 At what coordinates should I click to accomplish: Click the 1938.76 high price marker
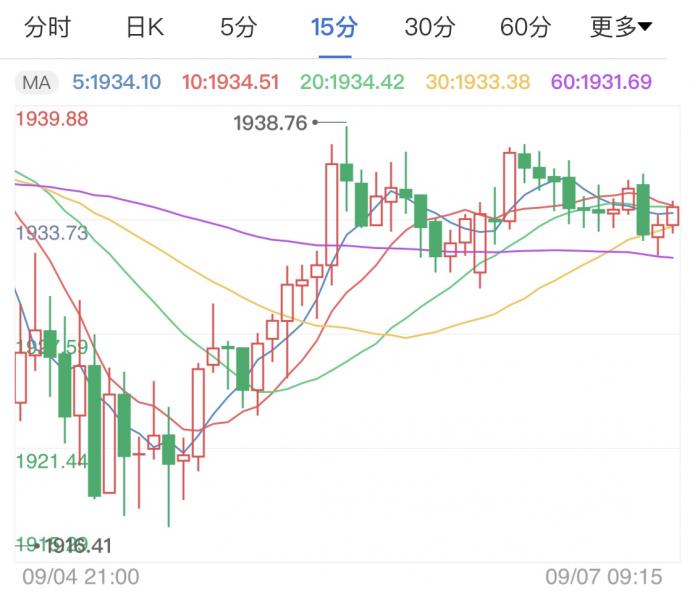271,123
